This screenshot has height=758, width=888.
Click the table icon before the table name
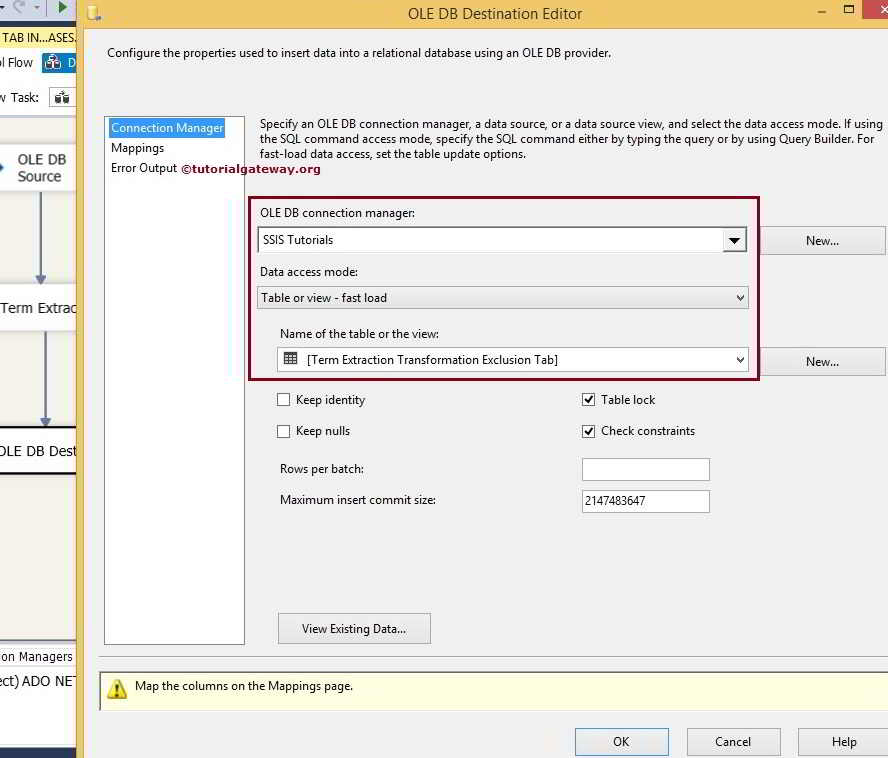coord(291,360)
